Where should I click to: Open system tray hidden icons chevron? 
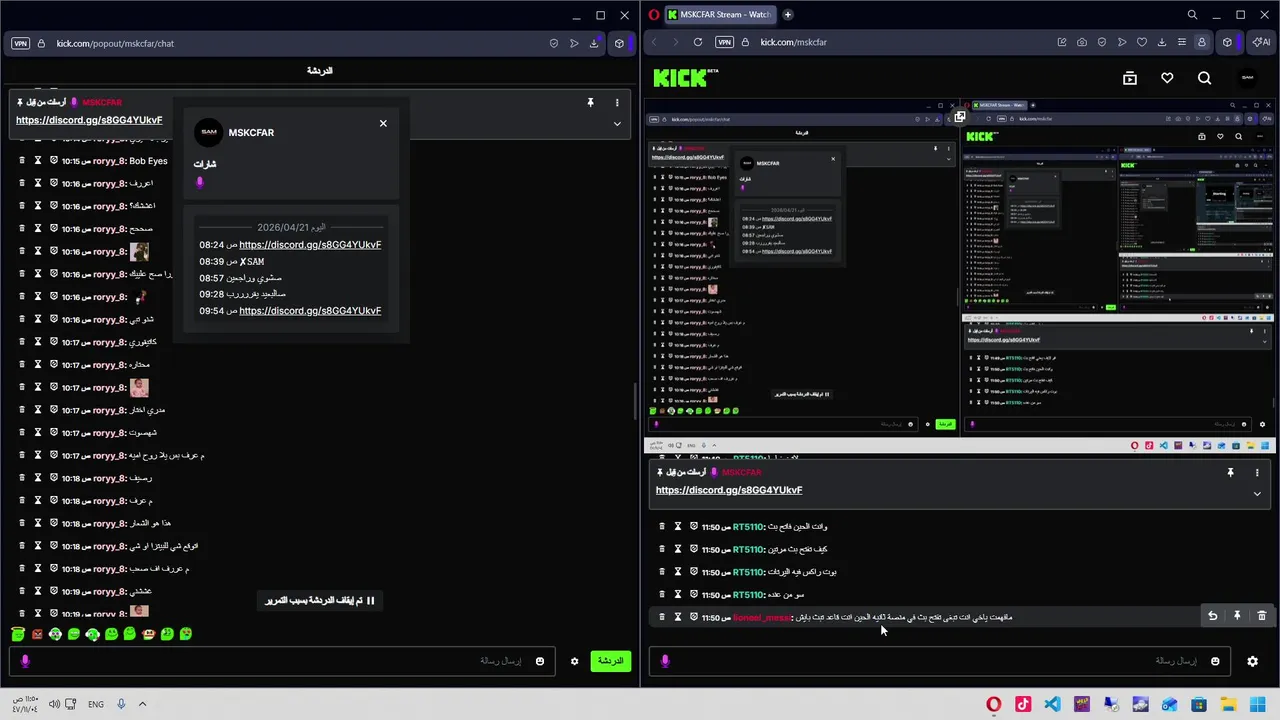pyautogui.click(x=142, y=704)
